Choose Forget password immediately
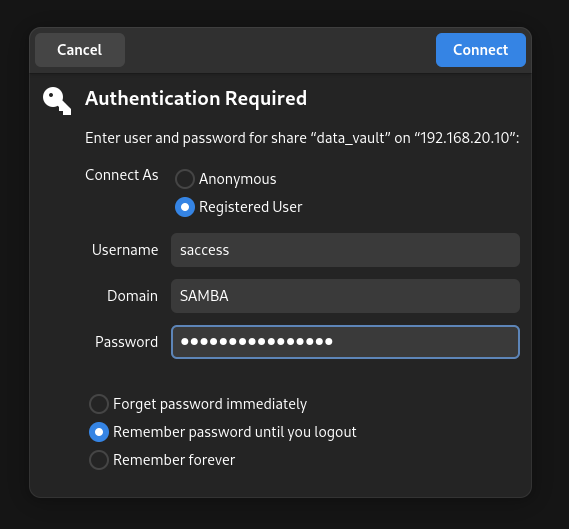The image size is (569, 529). (99, 404)
